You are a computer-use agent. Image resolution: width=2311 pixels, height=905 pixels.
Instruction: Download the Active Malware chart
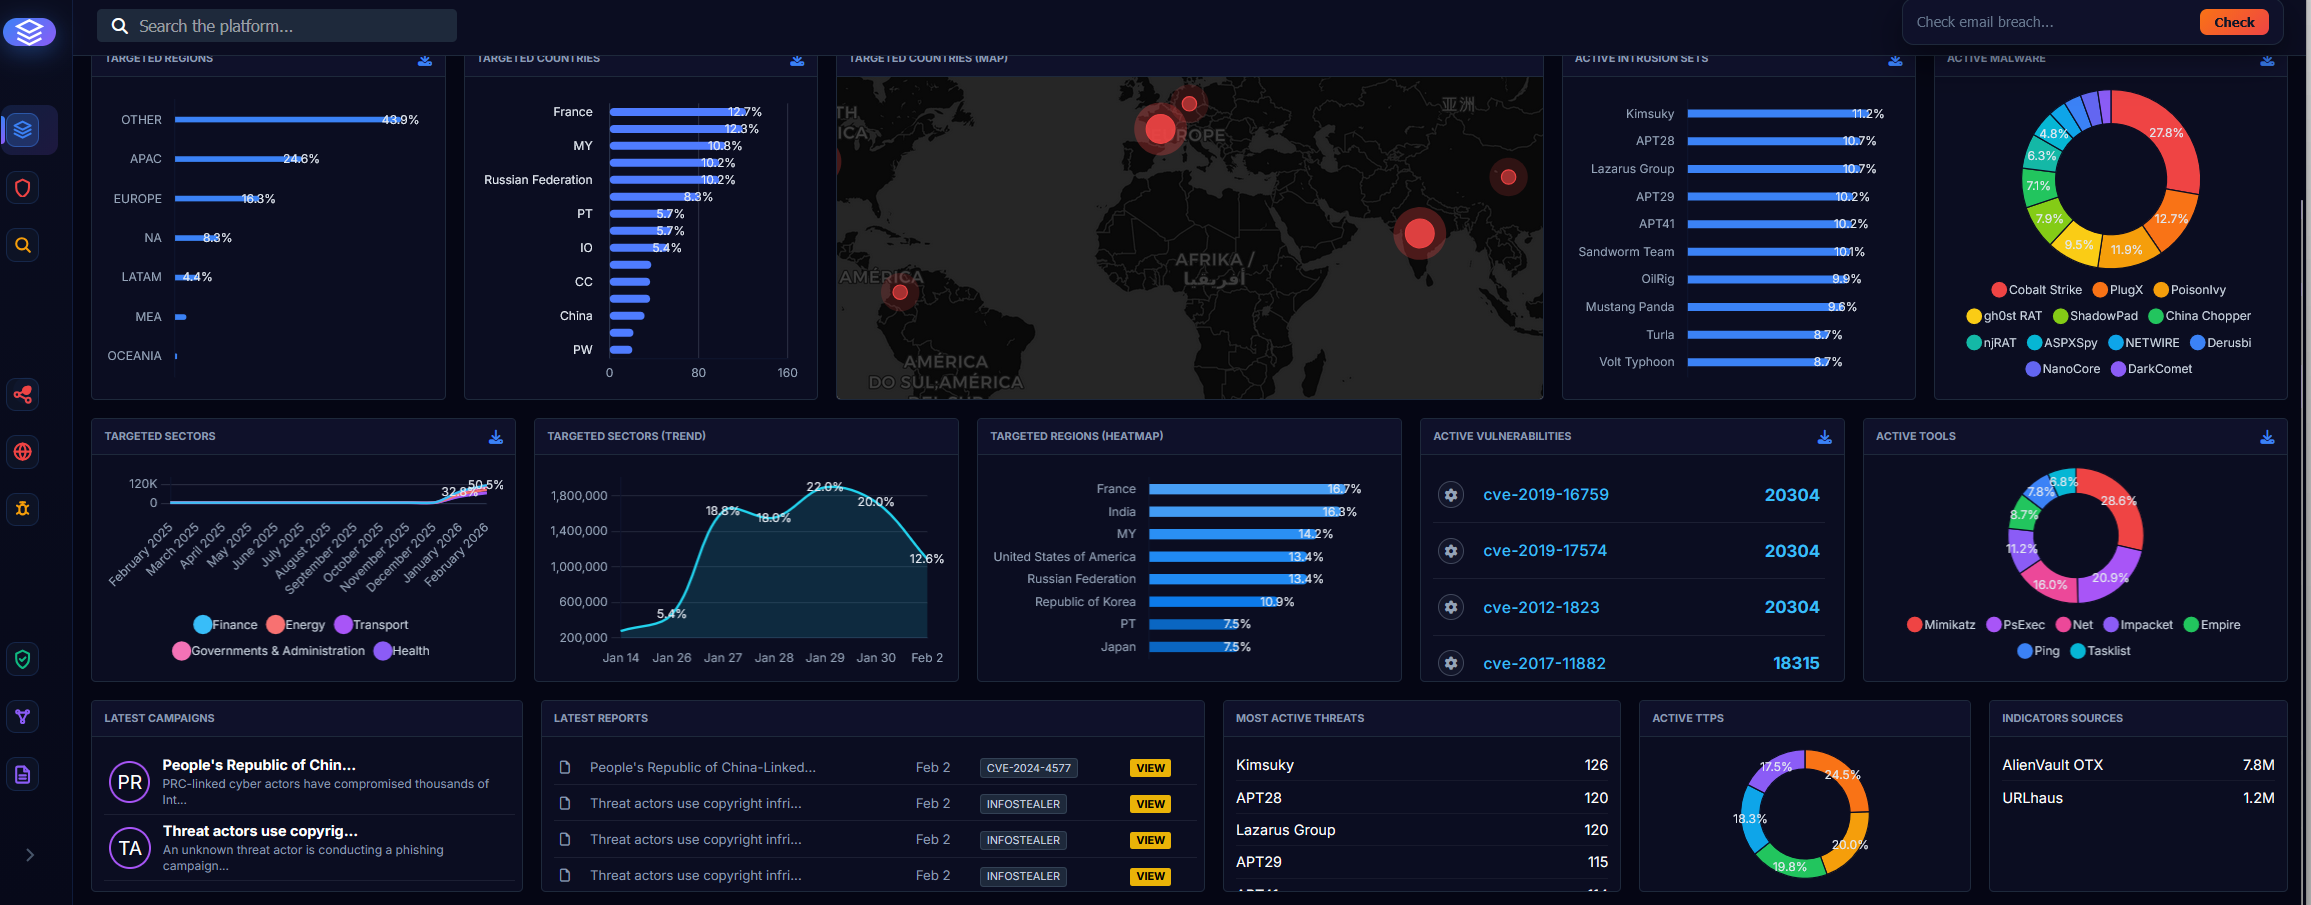pyautogui.click(x=2267, y=60)
